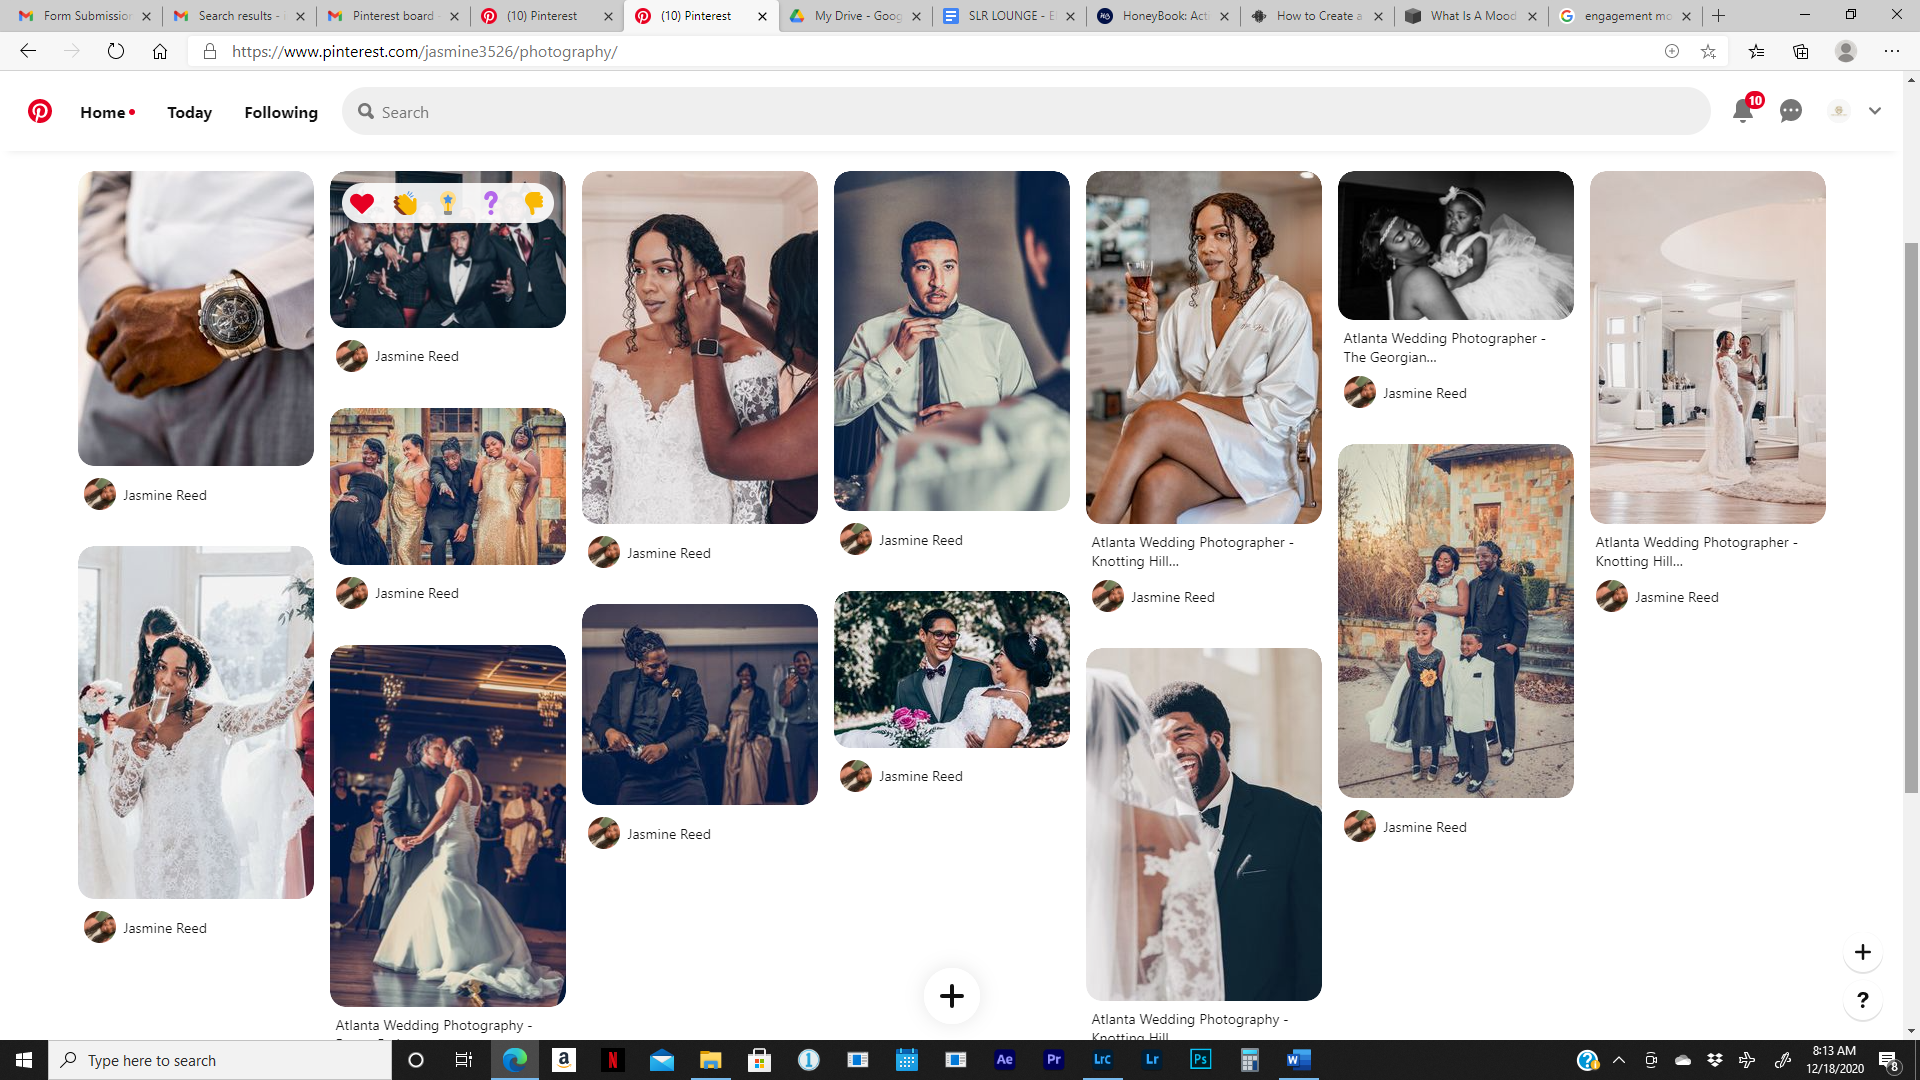Open the help question mark button

pos(1862,1000)
